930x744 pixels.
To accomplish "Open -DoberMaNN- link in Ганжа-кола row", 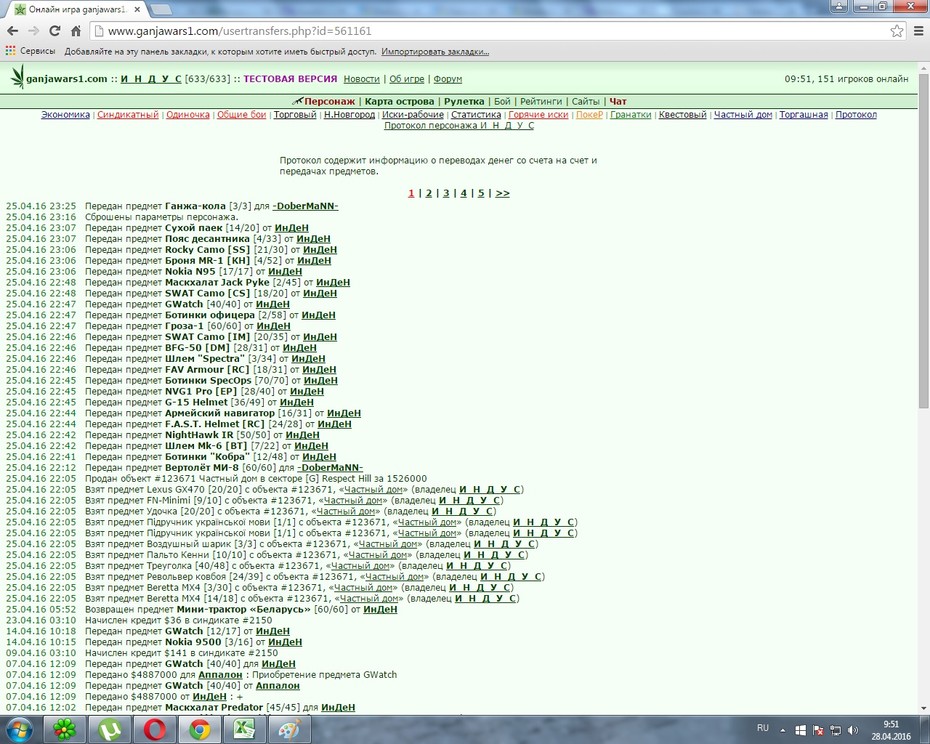I will tap(305, 206).
